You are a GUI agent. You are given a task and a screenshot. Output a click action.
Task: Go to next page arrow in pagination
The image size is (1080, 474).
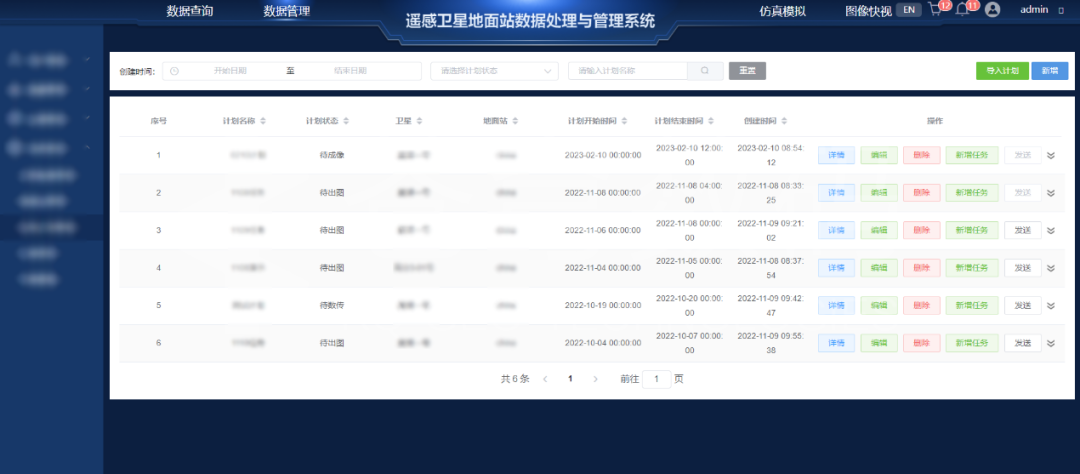[596, 379]
